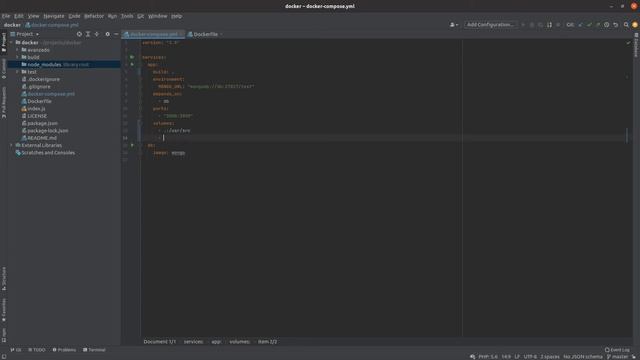Open the Project view dropdown
Image resolution: width=640 pixels, height=360 pixels.
25,34
